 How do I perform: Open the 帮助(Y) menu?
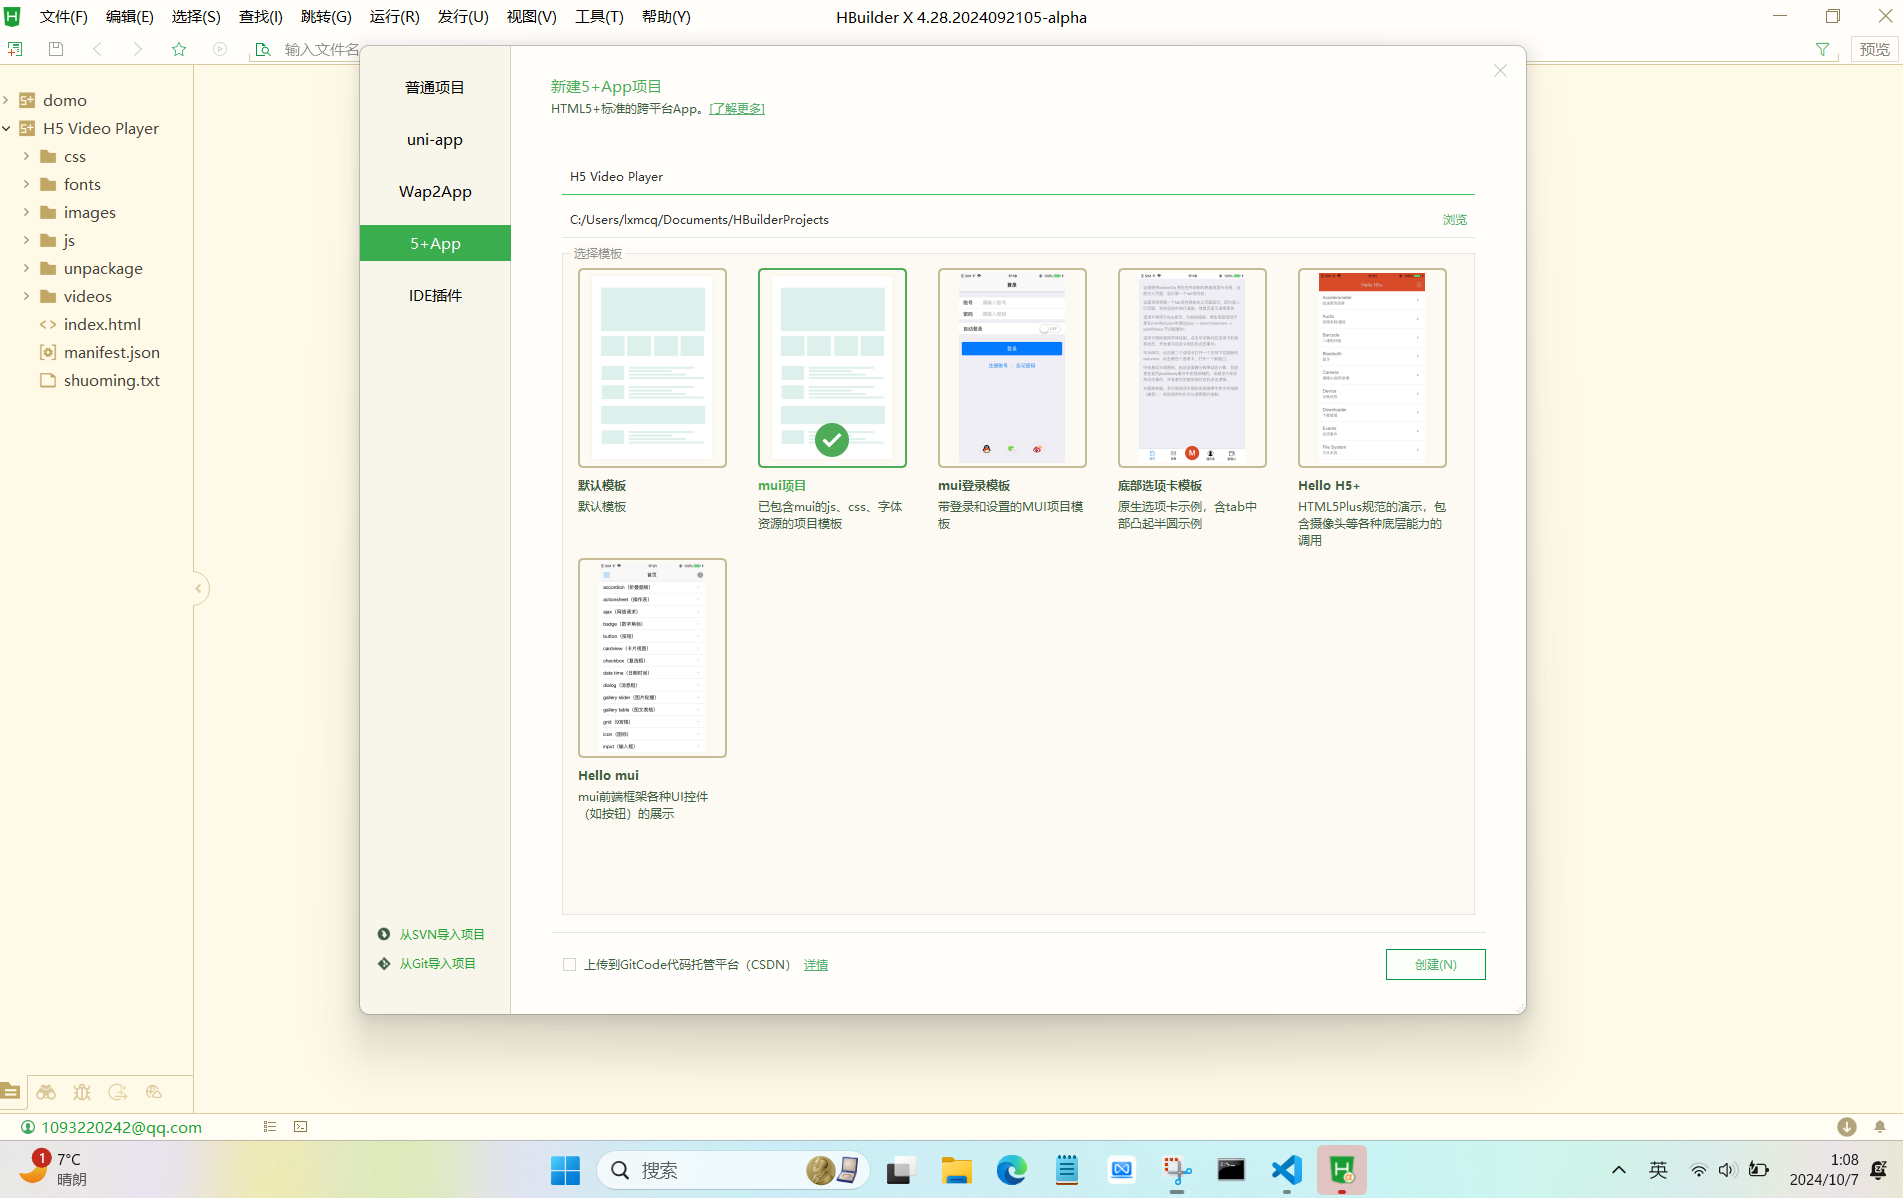(666, 17)
